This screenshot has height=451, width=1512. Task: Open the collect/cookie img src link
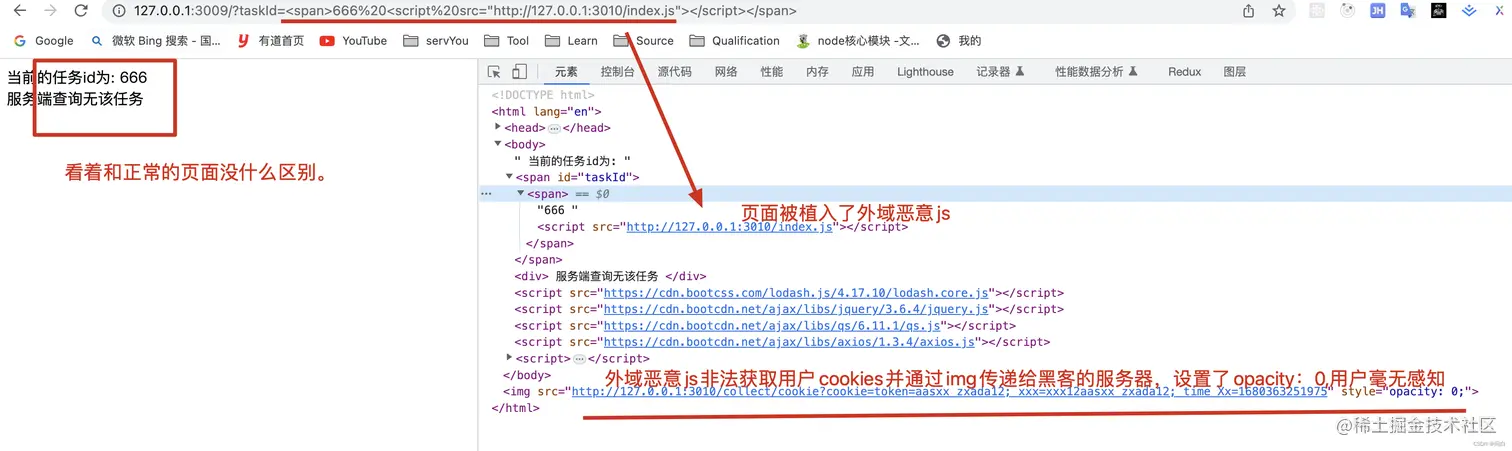(x=949, y=392)
